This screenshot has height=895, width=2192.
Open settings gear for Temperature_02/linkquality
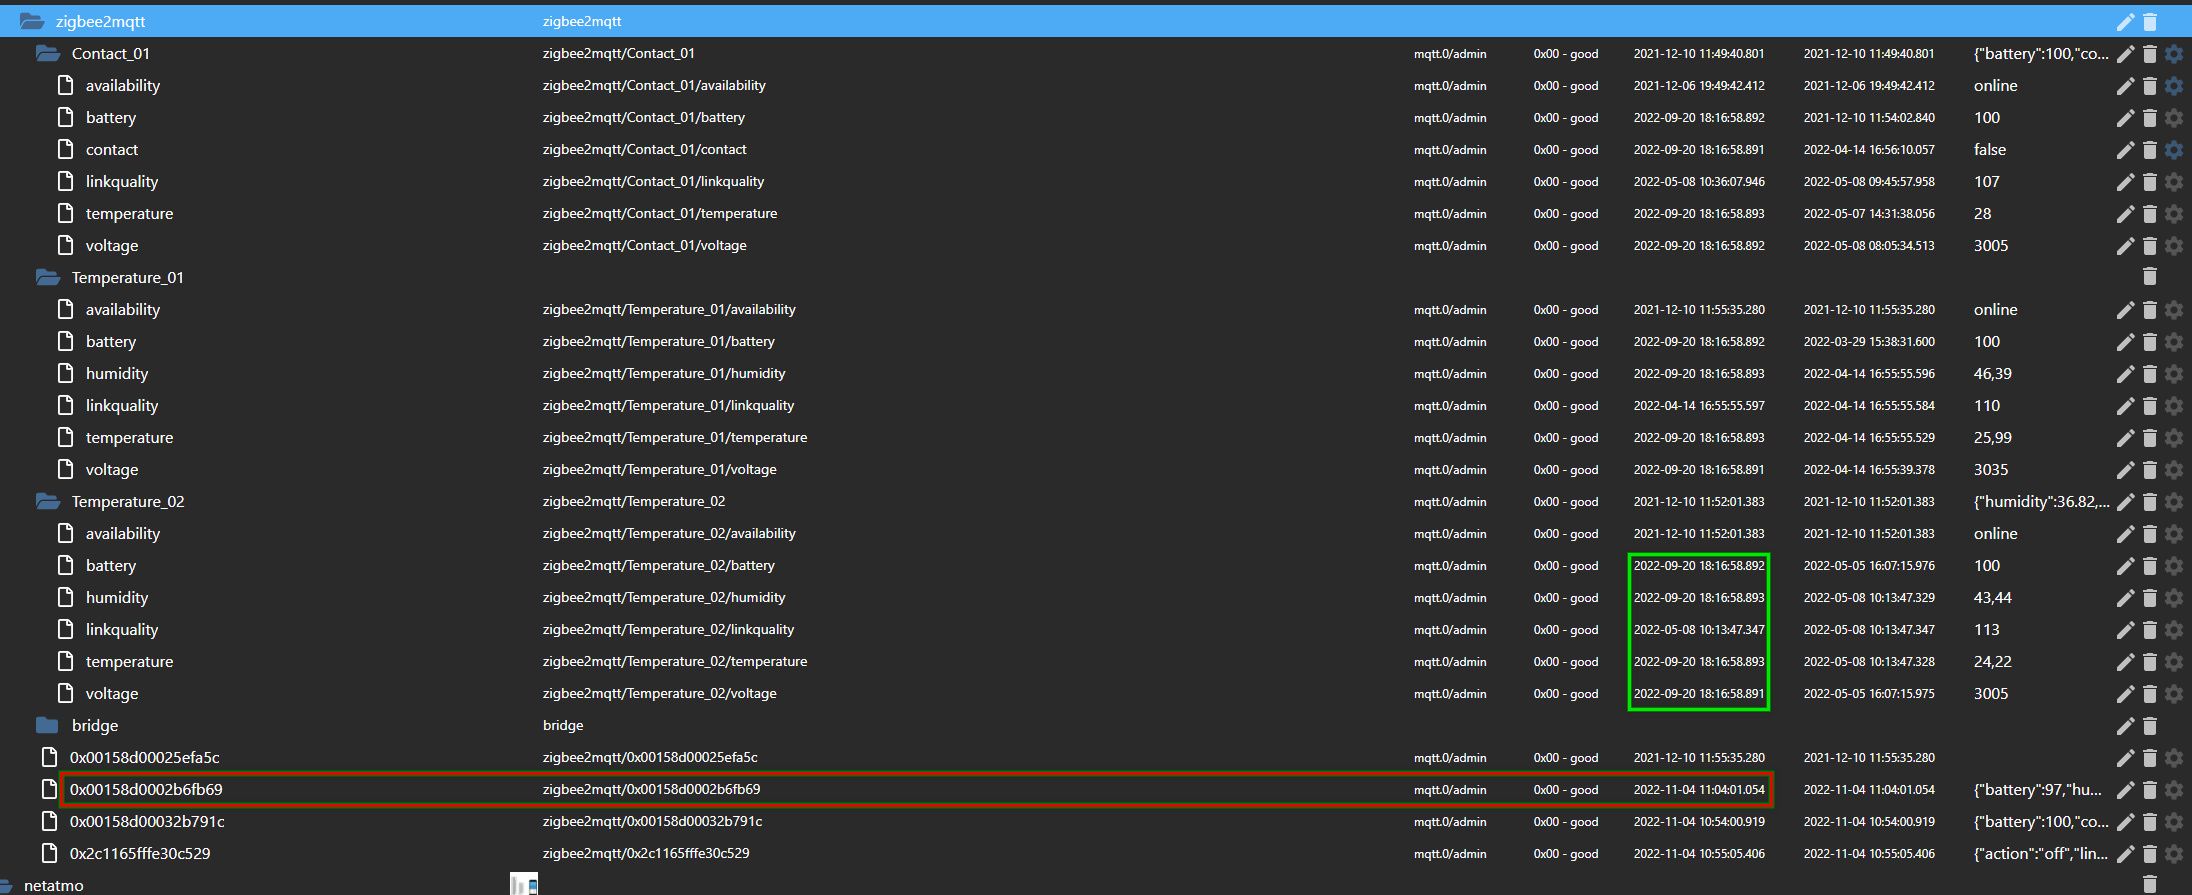pos(2174,630)
